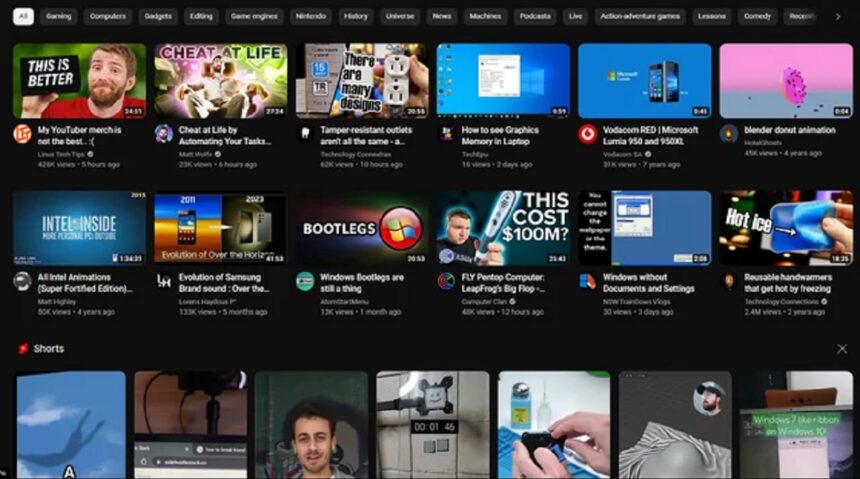This screenshot has width=860, height=479.
Task: Show more category chips with right arrow
Action: (x=838, y=16)
